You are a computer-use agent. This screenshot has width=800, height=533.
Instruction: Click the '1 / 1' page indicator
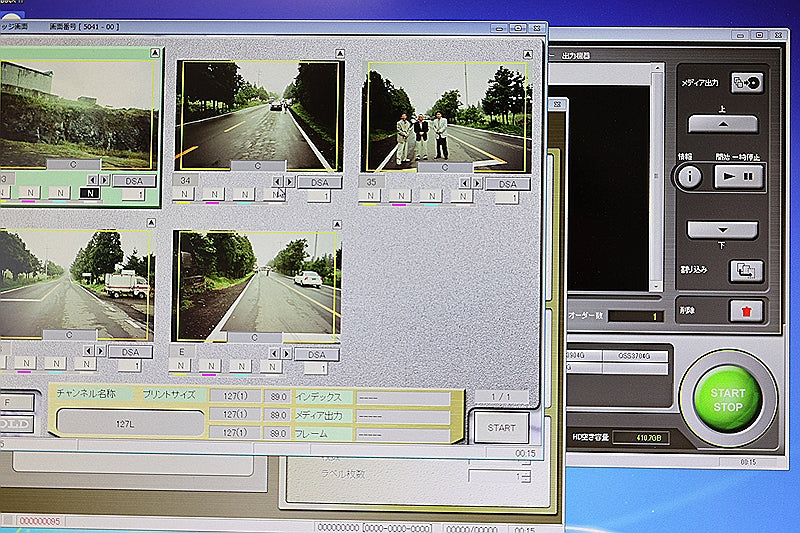tap(501, 396)
